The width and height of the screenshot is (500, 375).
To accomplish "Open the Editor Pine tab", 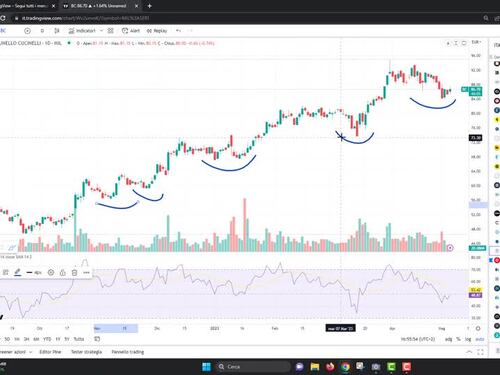I will coord(50,352).
